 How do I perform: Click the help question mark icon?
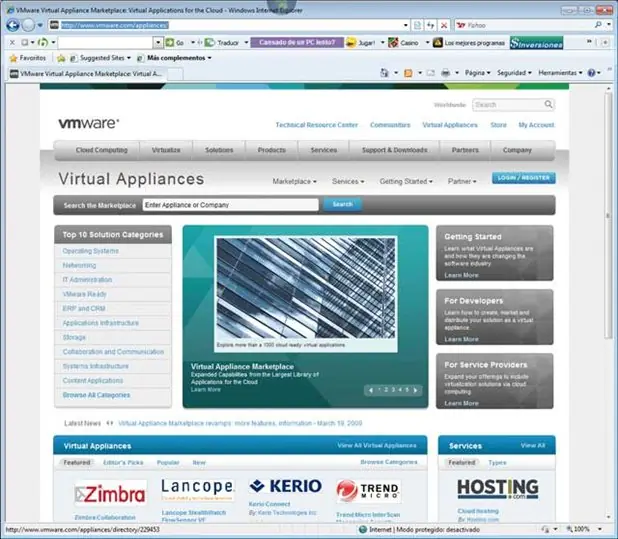[591, 73]
